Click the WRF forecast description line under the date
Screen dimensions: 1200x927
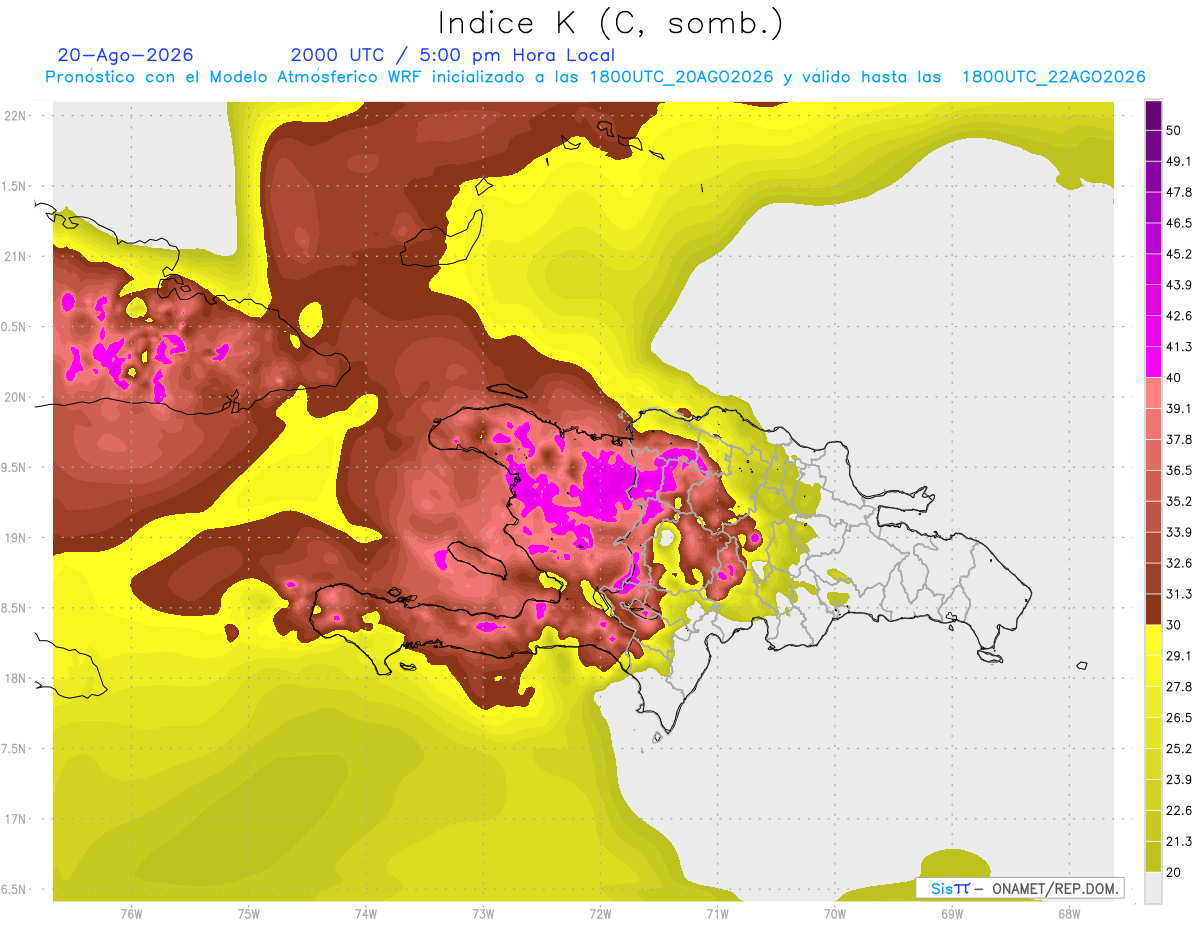(x=595, y=77)
